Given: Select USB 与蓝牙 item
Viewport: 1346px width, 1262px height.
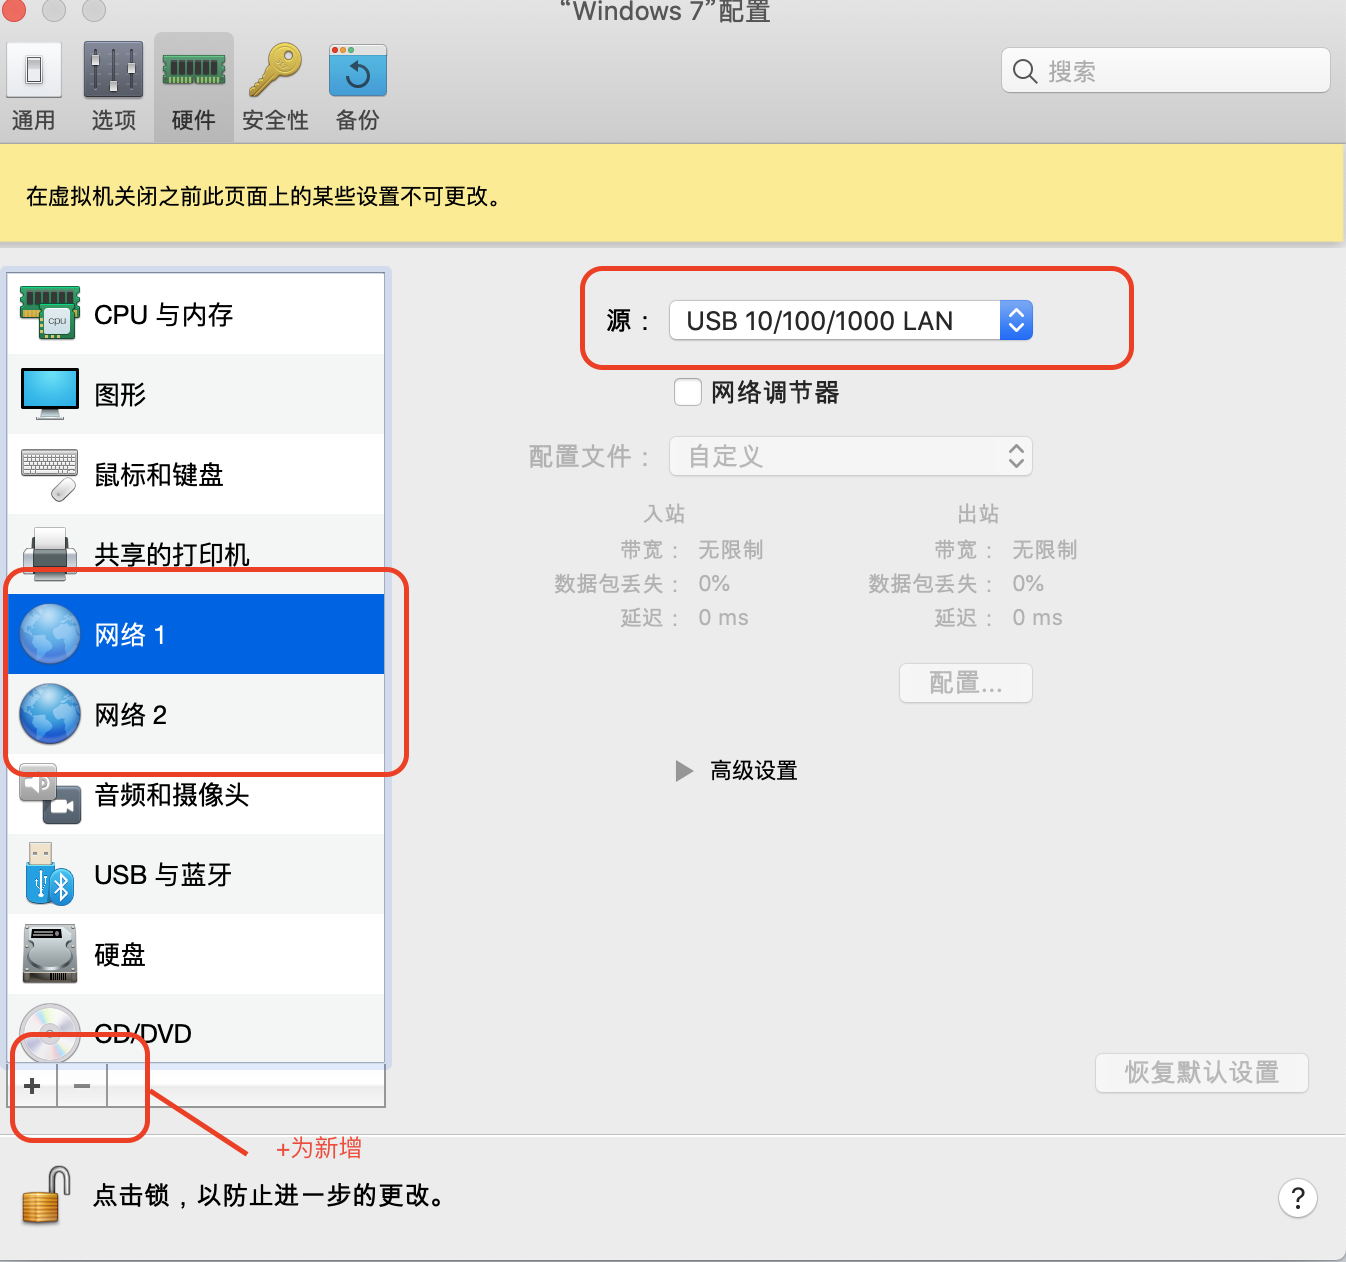Looking at the screenshot, I should pyautogui.click(x=196, y=874).
